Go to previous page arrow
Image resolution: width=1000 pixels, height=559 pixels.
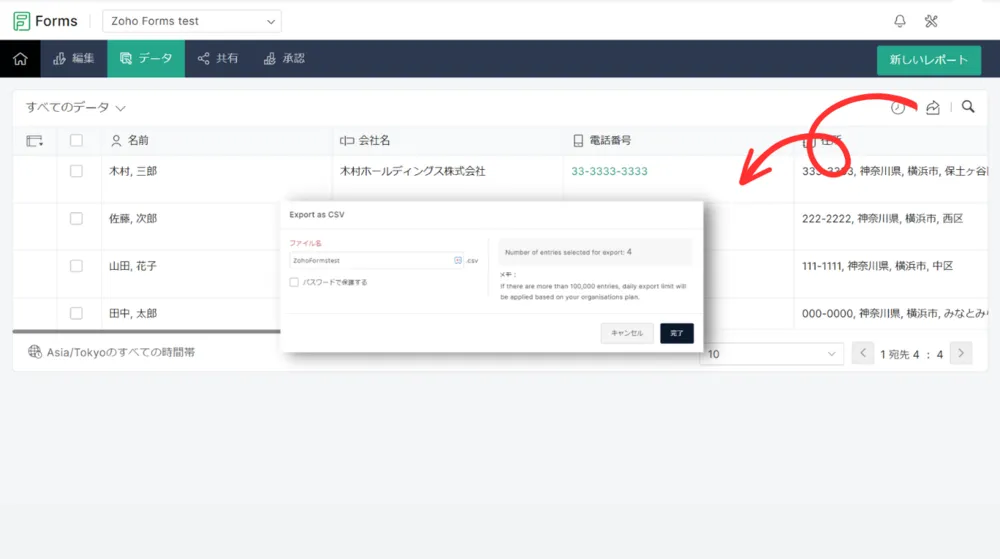click(863, 352)
